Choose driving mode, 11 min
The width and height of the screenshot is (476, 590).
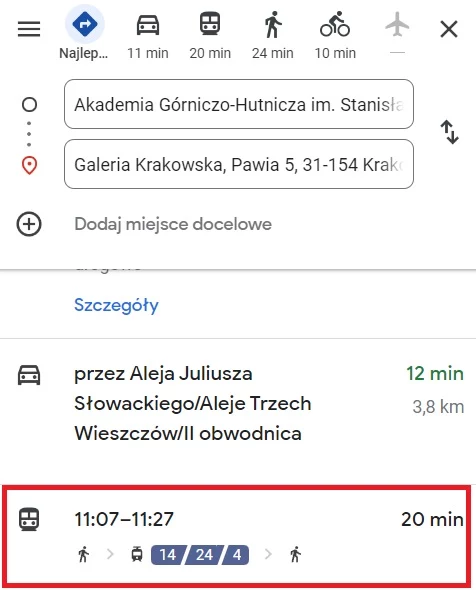[148, 36]
